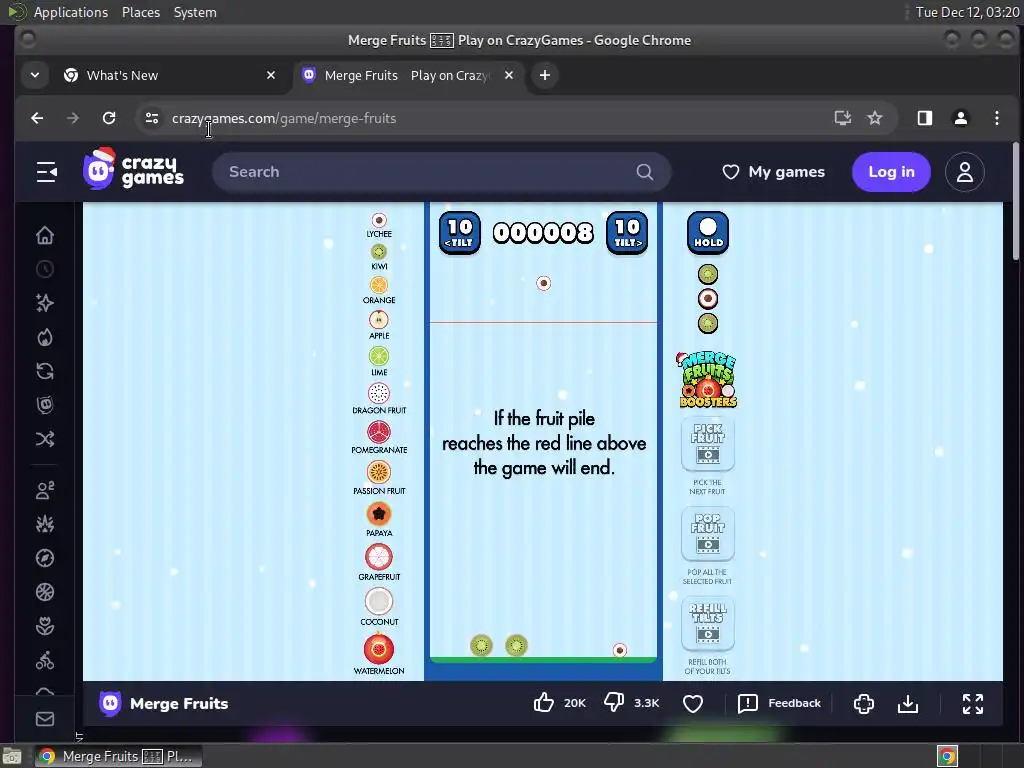Screen dimensions: 1024x768
Task: Activate the Pop Fruit booster
Action: [708, 534]
